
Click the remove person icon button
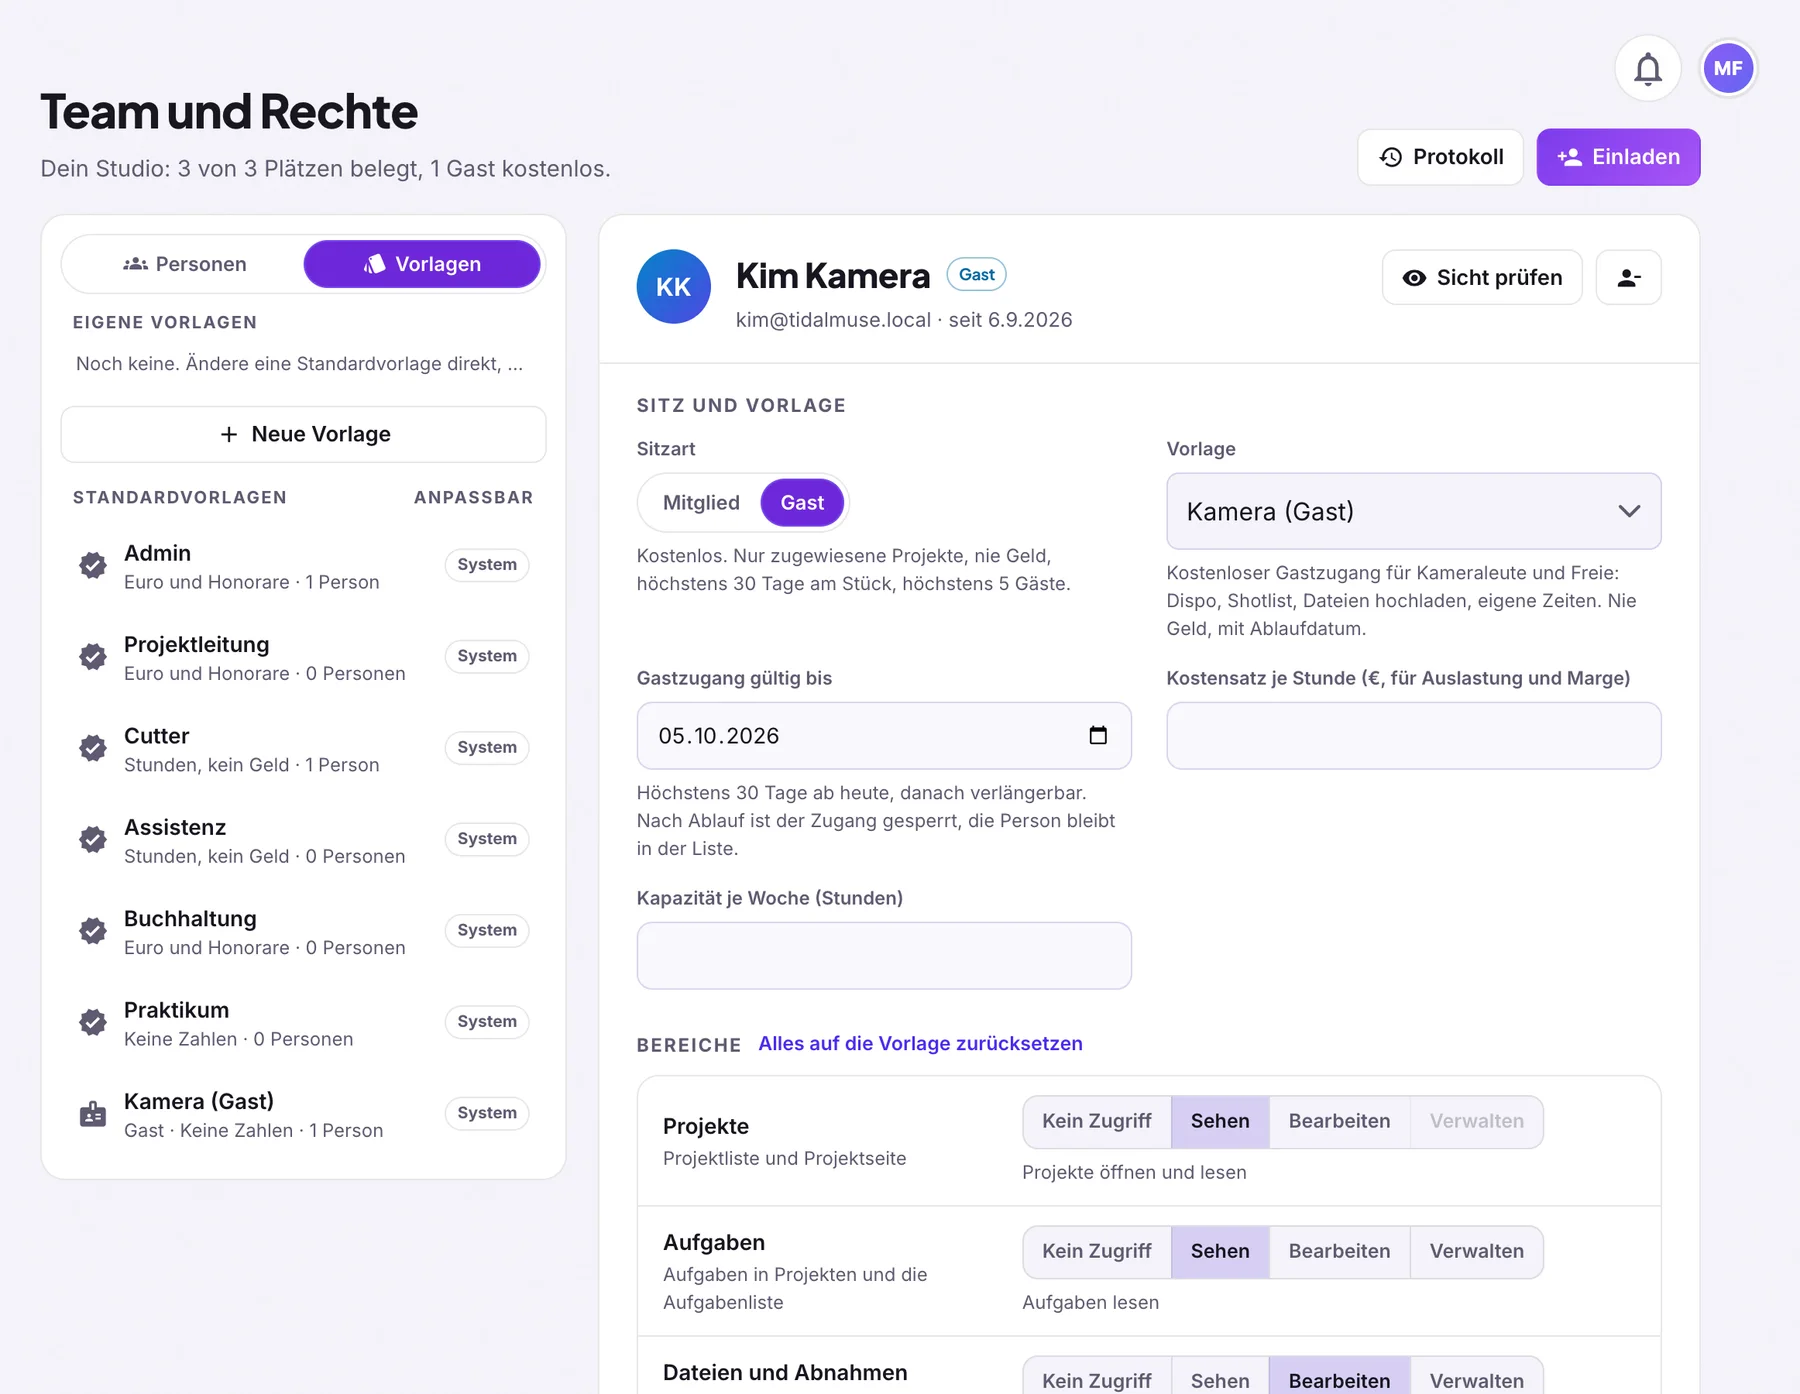[1628, 278]
